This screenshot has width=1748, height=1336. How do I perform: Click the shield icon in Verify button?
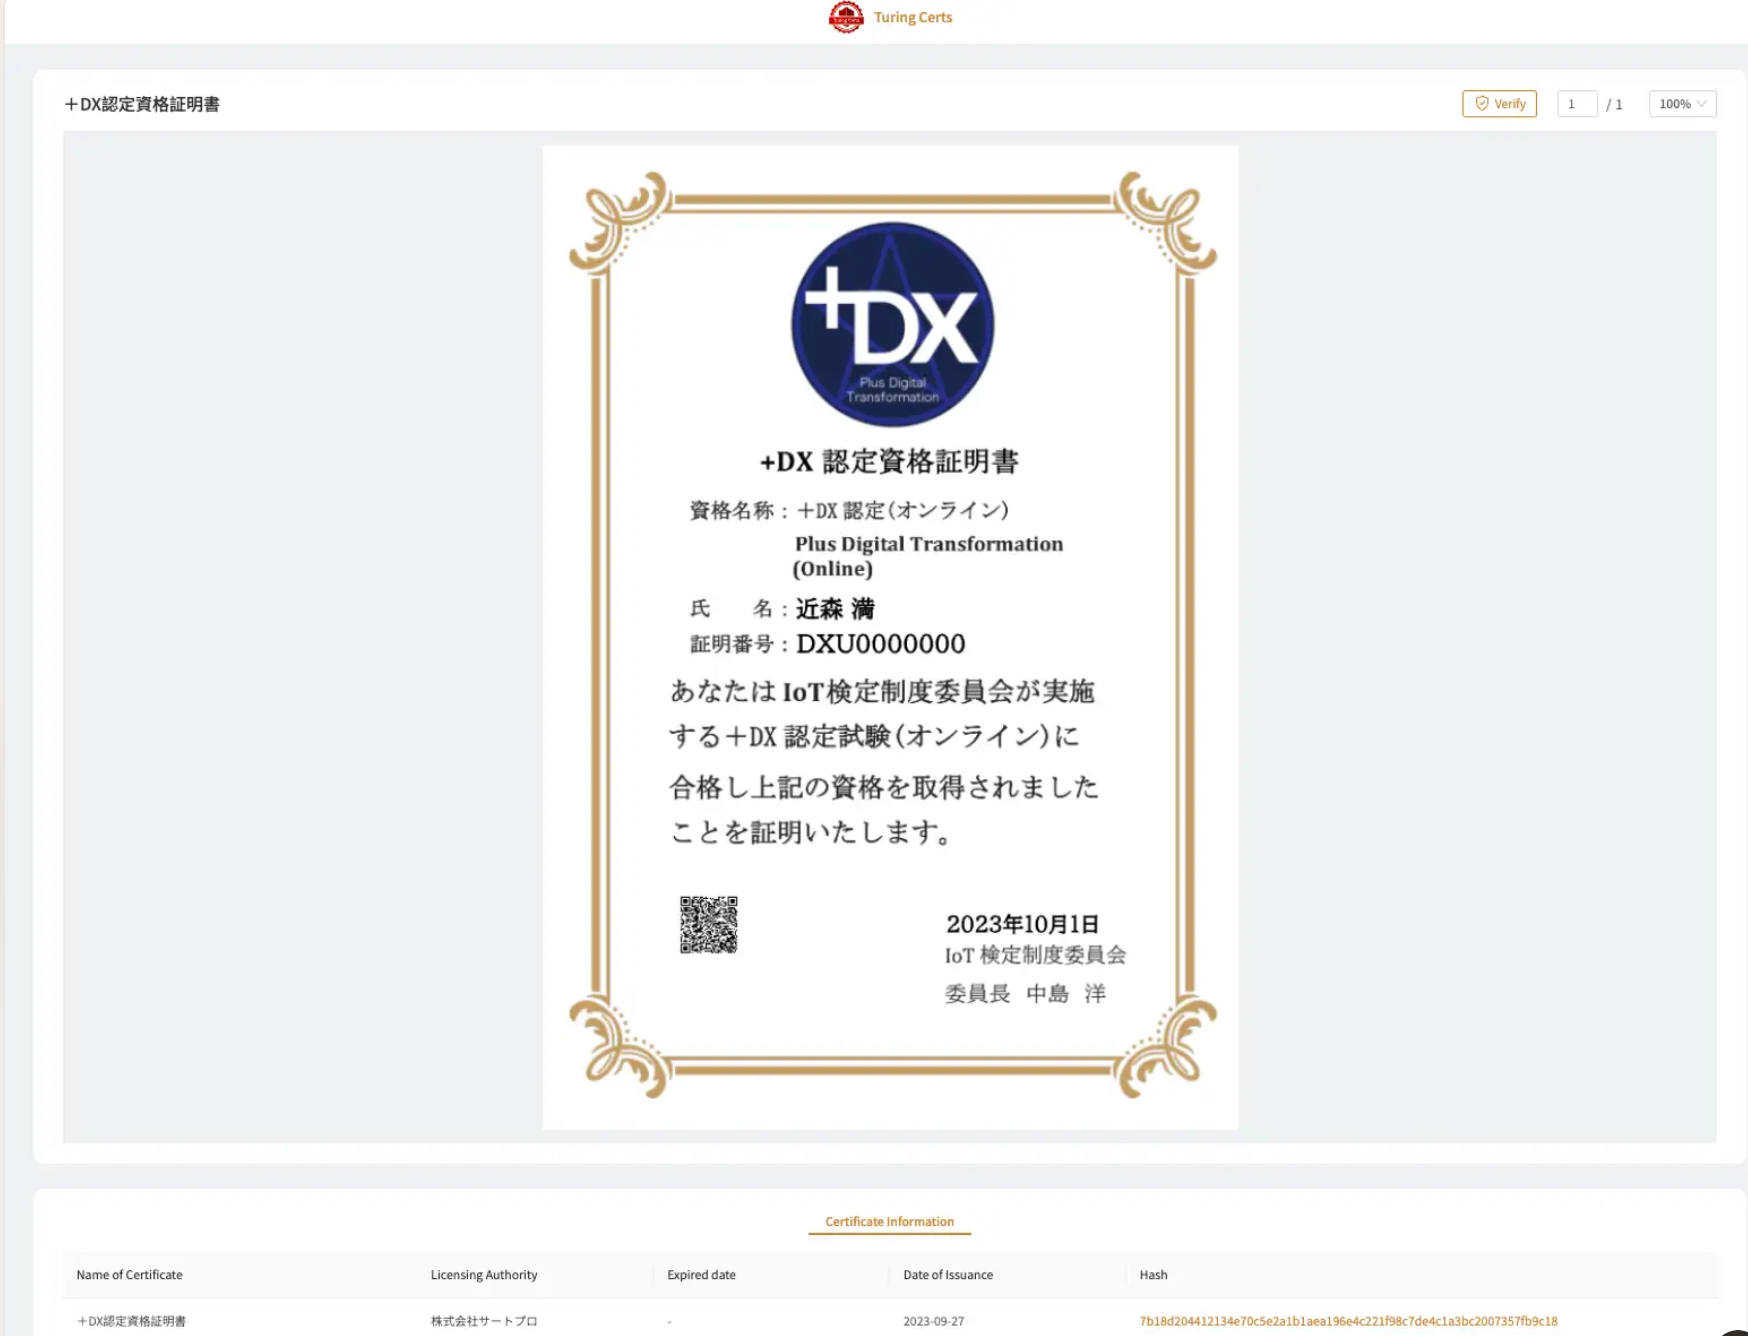tap(1482, 104)
